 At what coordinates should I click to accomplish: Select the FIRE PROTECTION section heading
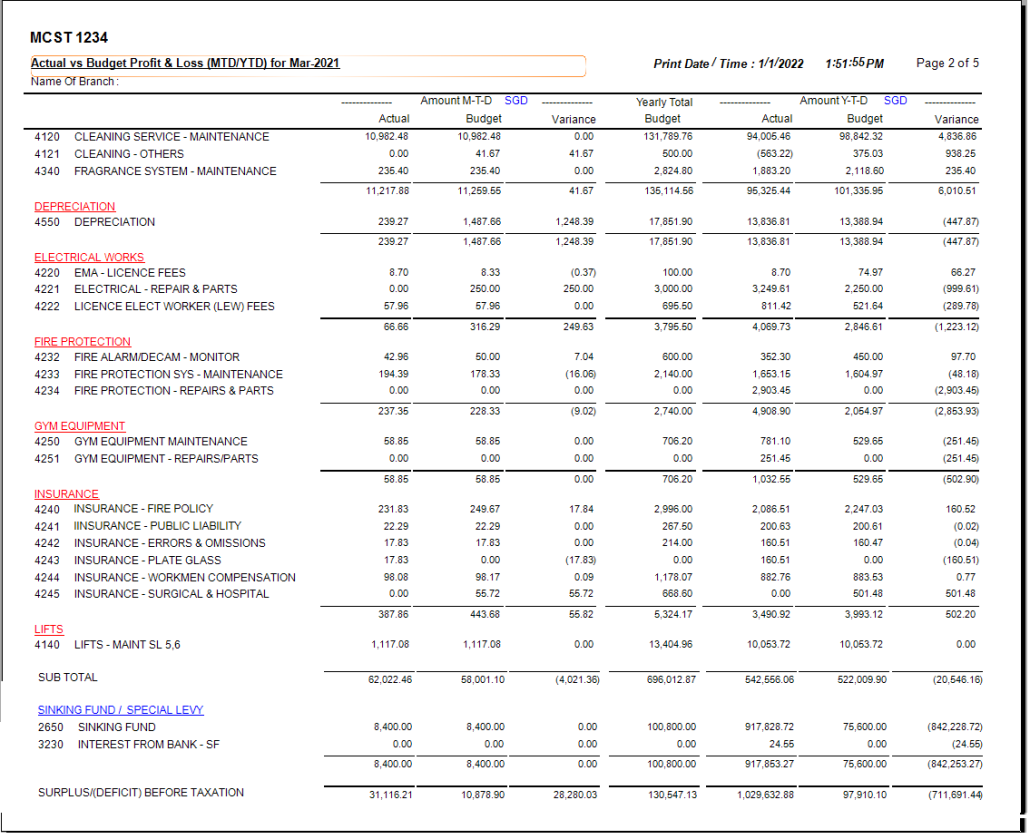point(82,342)
